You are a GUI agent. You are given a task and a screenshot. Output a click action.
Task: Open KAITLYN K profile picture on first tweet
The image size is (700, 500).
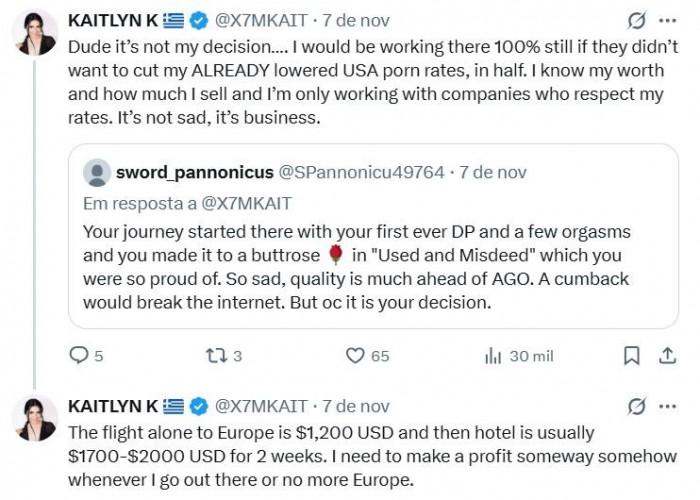pos(35,33)
